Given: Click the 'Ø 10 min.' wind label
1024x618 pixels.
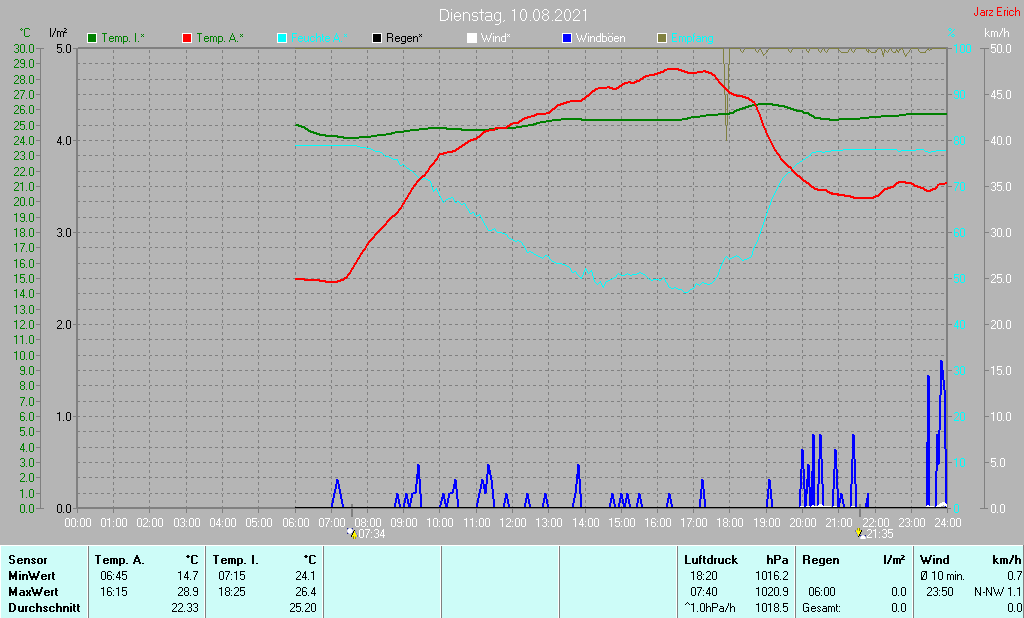Looking at the screenshot, I should (x=942, y=576).
